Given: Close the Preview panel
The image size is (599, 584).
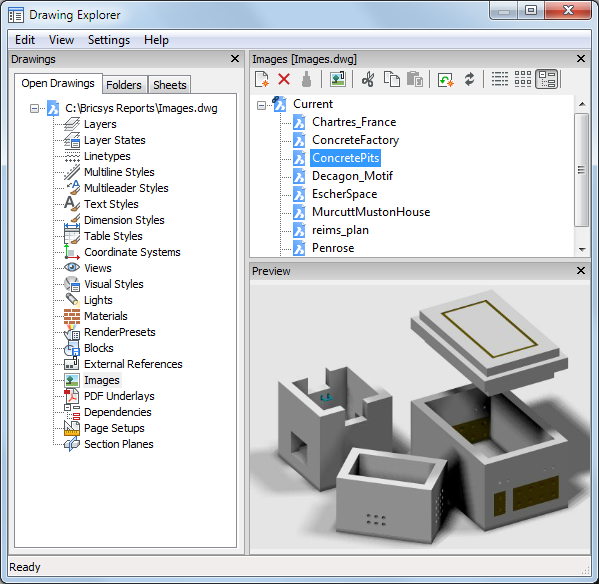Looking at the screenshot, I should (x=581, y=271).
